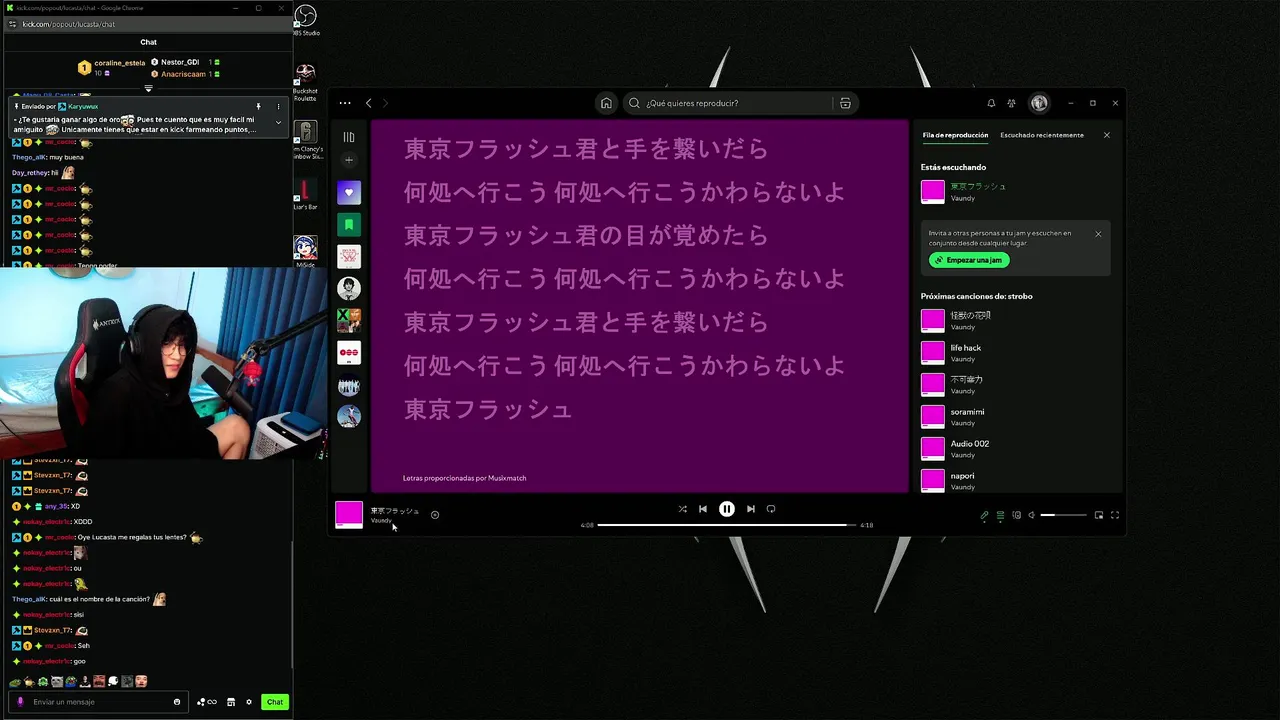Expand pinned message chevron in chat
Image resolution: width=1280 pixels, height=720 pixels.
point(278,122)
